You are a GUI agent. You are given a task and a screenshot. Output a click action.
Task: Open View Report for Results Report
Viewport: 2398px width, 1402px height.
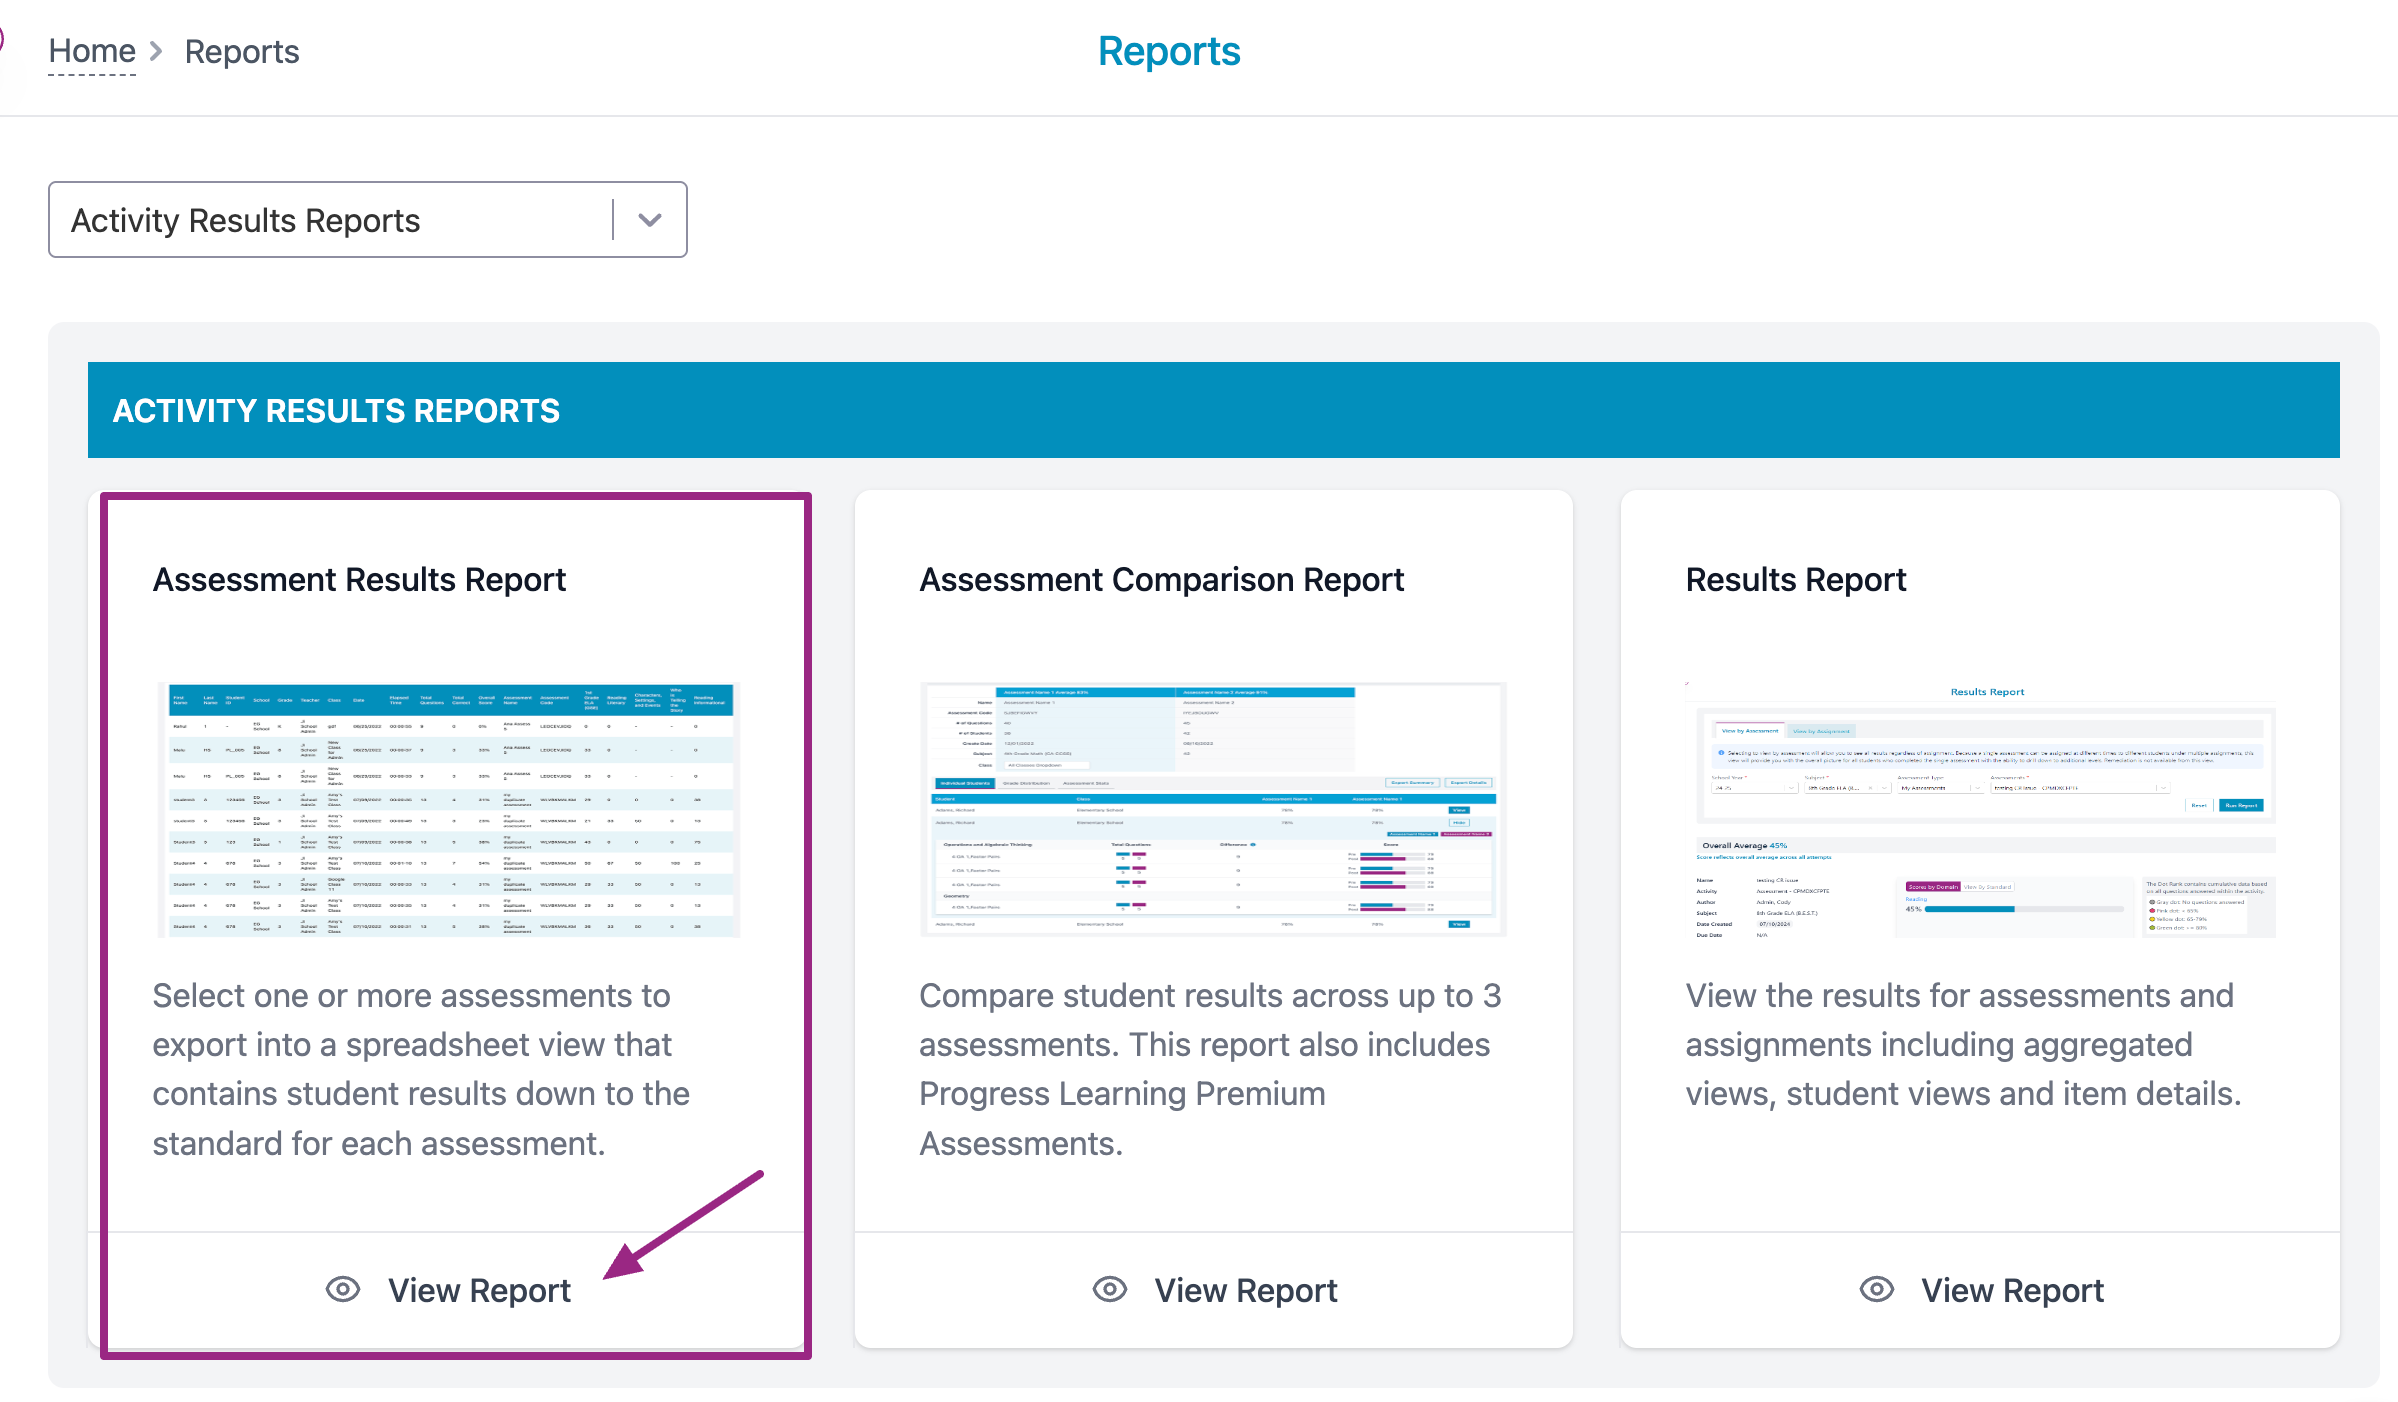coord(2012,1290)
